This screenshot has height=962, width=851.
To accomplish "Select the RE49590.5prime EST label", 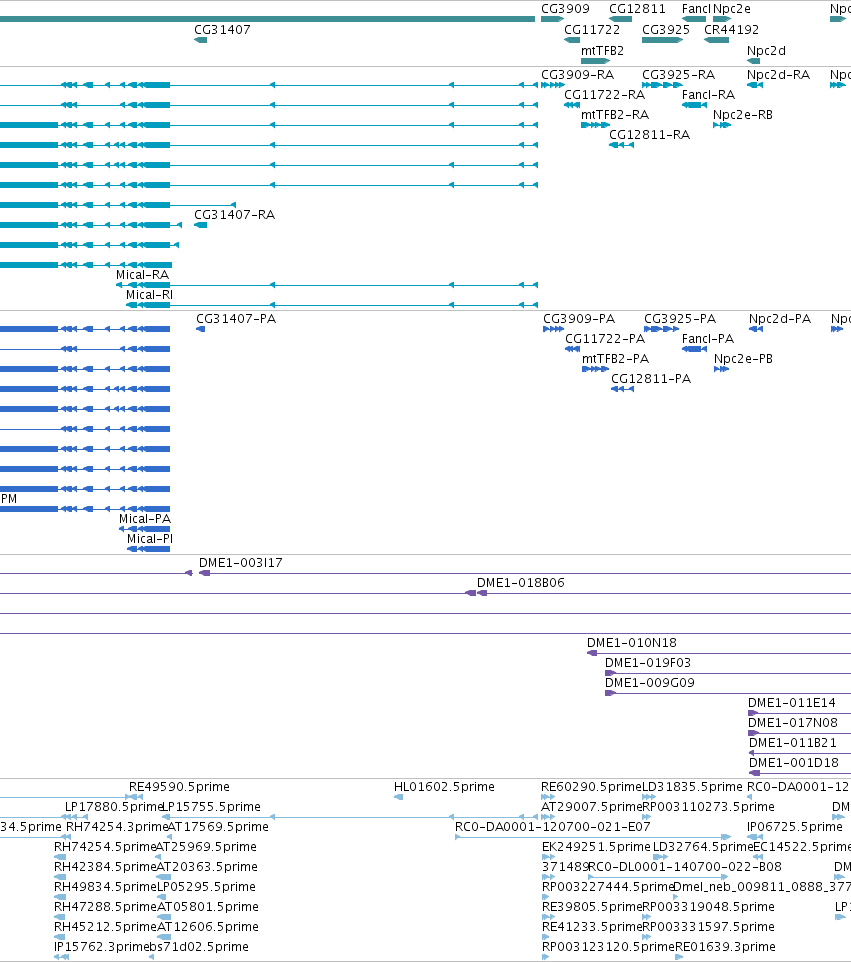I will (179, 787).
